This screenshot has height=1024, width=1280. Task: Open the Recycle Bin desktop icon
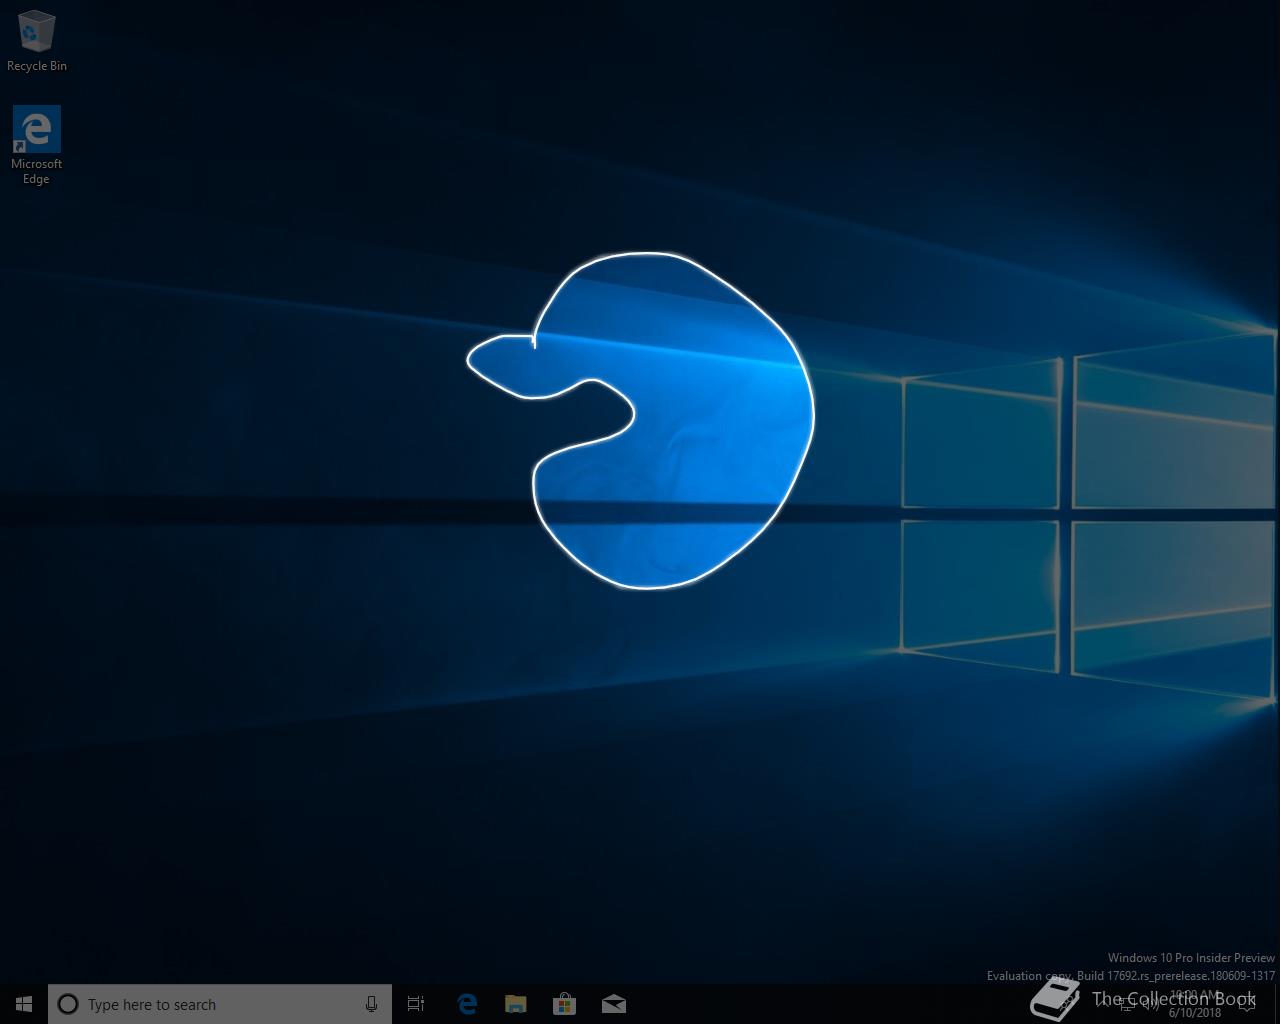[37, 41]
